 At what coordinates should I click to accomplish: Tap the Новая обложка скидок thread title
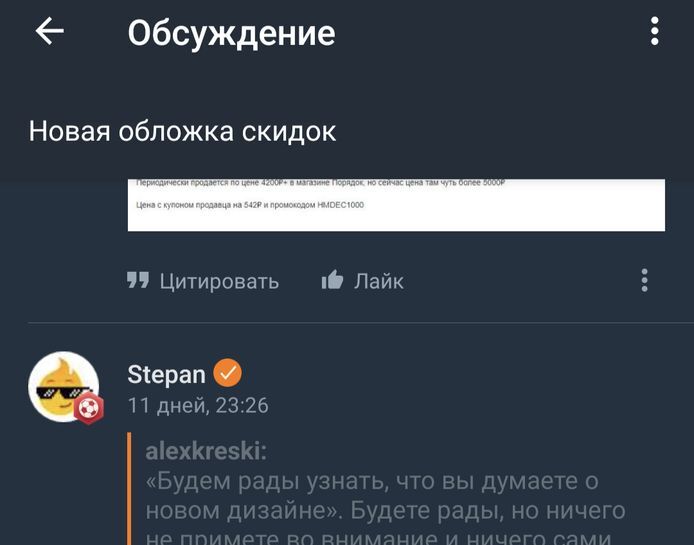point(182,132)
